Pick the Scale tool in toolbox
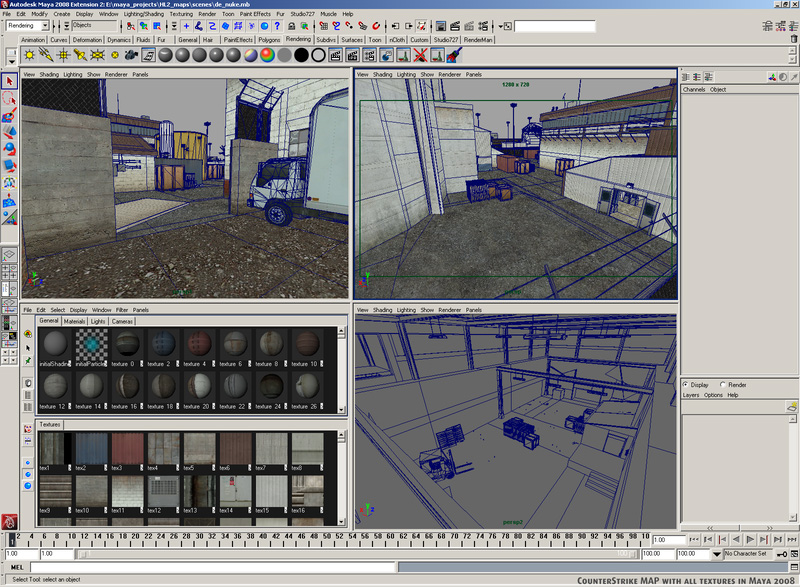The width and height of the screenshot is (800, 587). pyautogui.click(x=9, y=165)
